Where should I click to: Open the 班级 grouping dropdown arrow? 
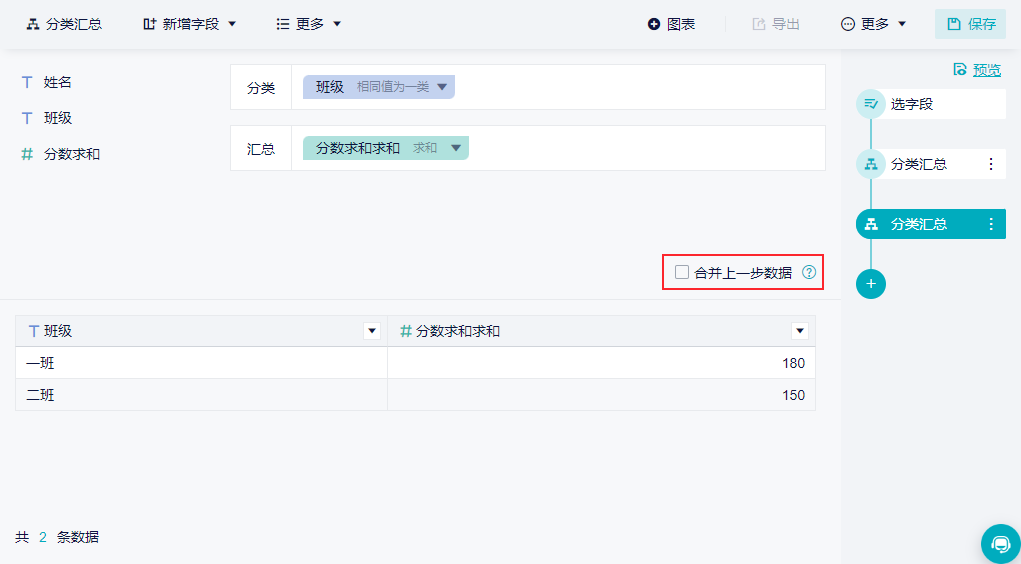[442, 87]
